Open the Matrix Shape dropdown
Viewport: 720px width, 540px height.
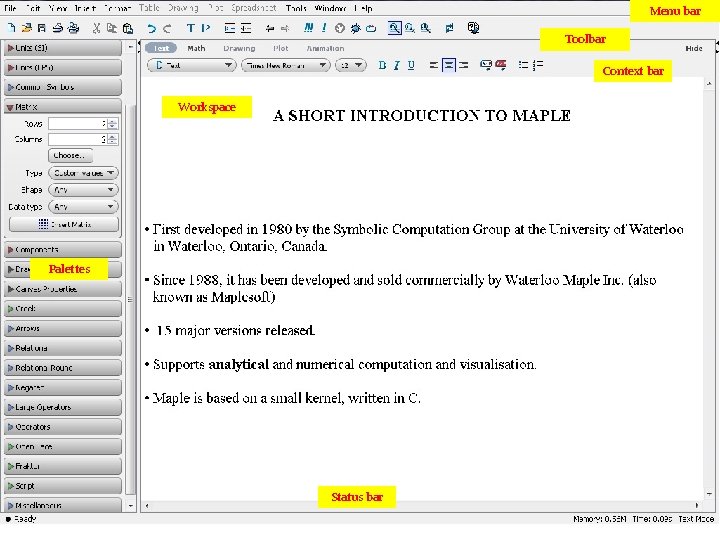83,190
